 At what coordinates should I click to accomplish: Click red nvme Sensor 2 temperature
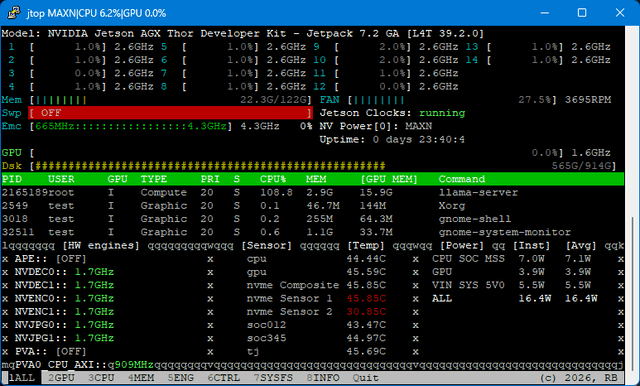click(366, 312)
